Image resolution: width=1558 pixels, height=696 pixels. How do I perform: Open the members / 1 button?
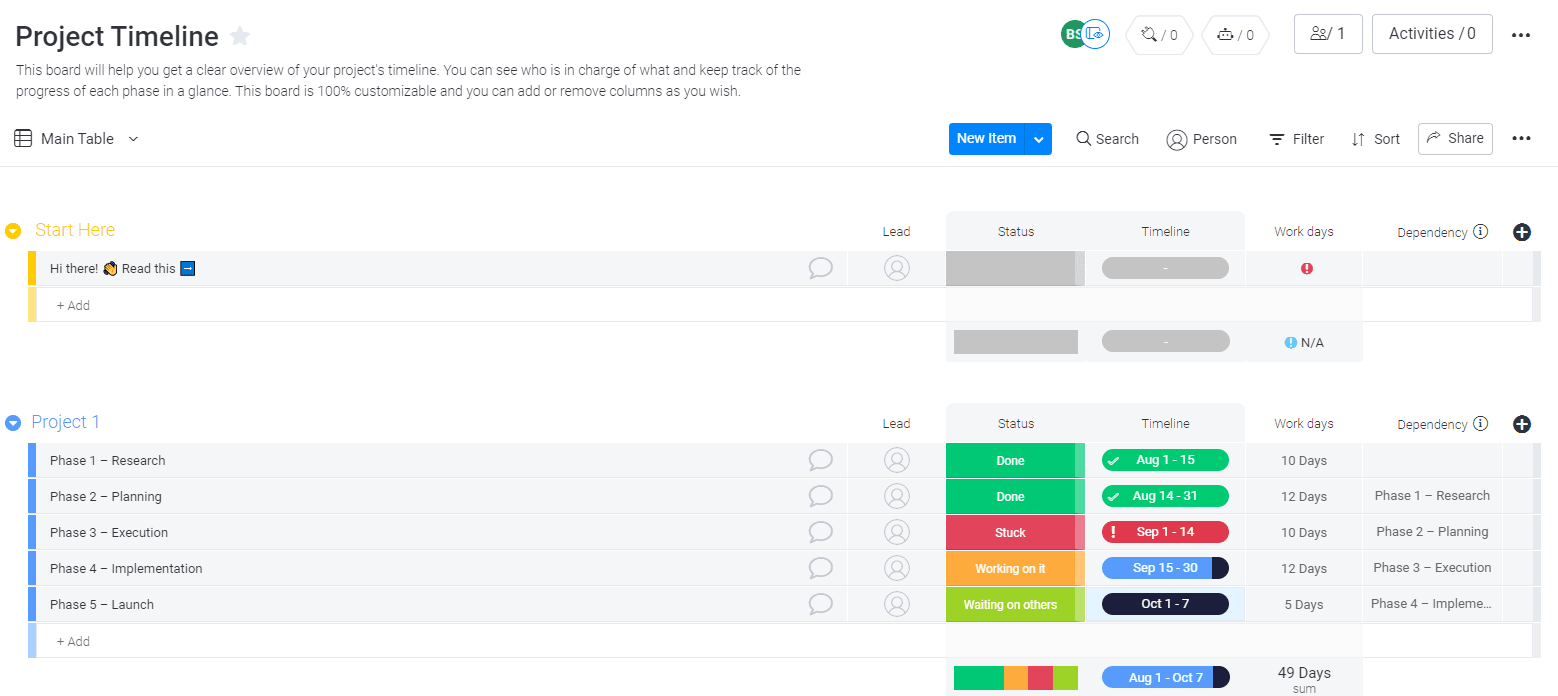[1328, 34]
